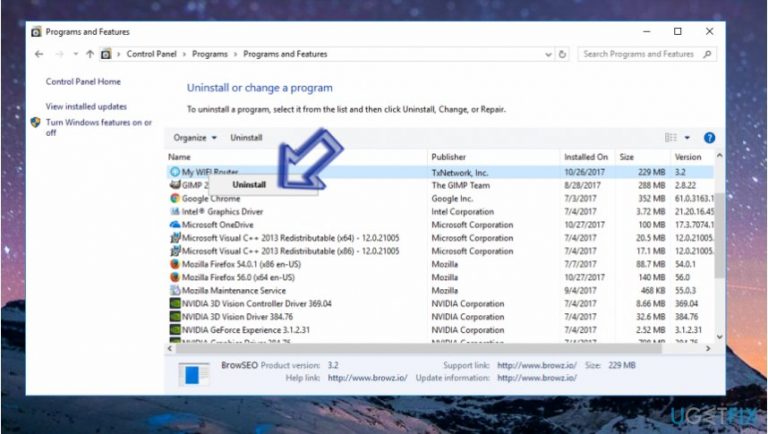
Task: Click the forward navigation arrow
Action: tap(60, 54)
